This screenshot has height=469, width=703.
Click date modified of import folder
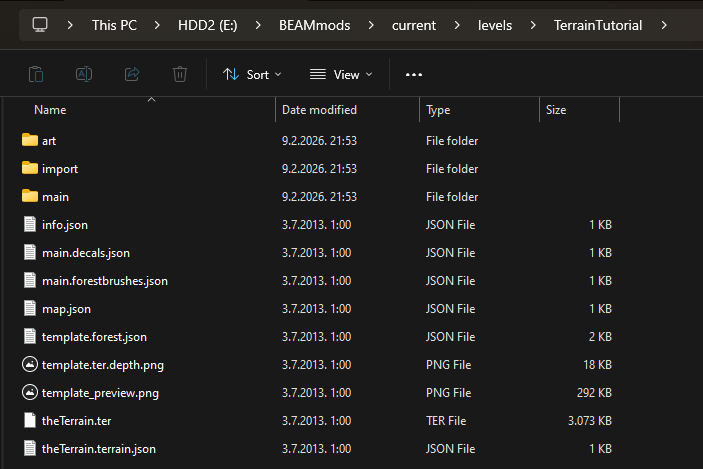[x=319, y=169]
